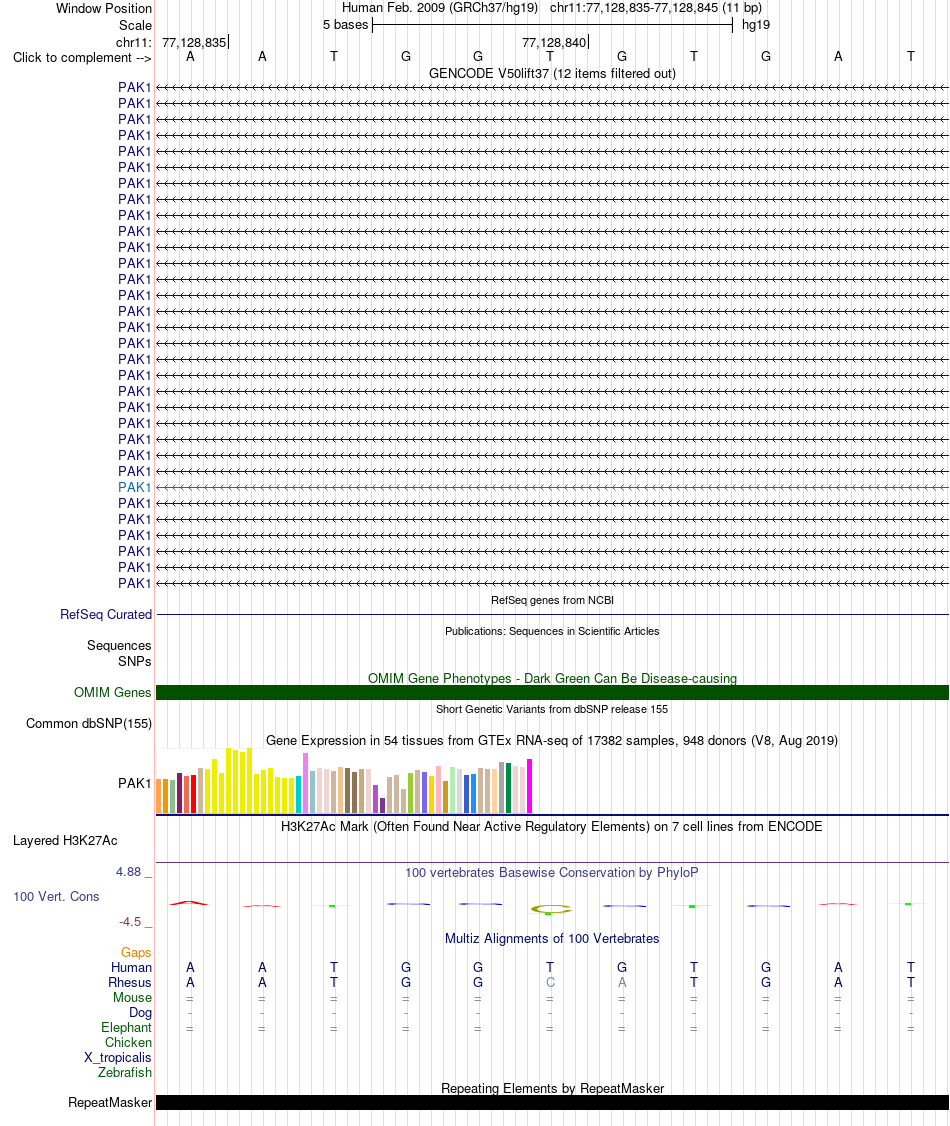Click the "Scale" label in the ruler
Screen dimensions: 950x1126
pos(135,25)
